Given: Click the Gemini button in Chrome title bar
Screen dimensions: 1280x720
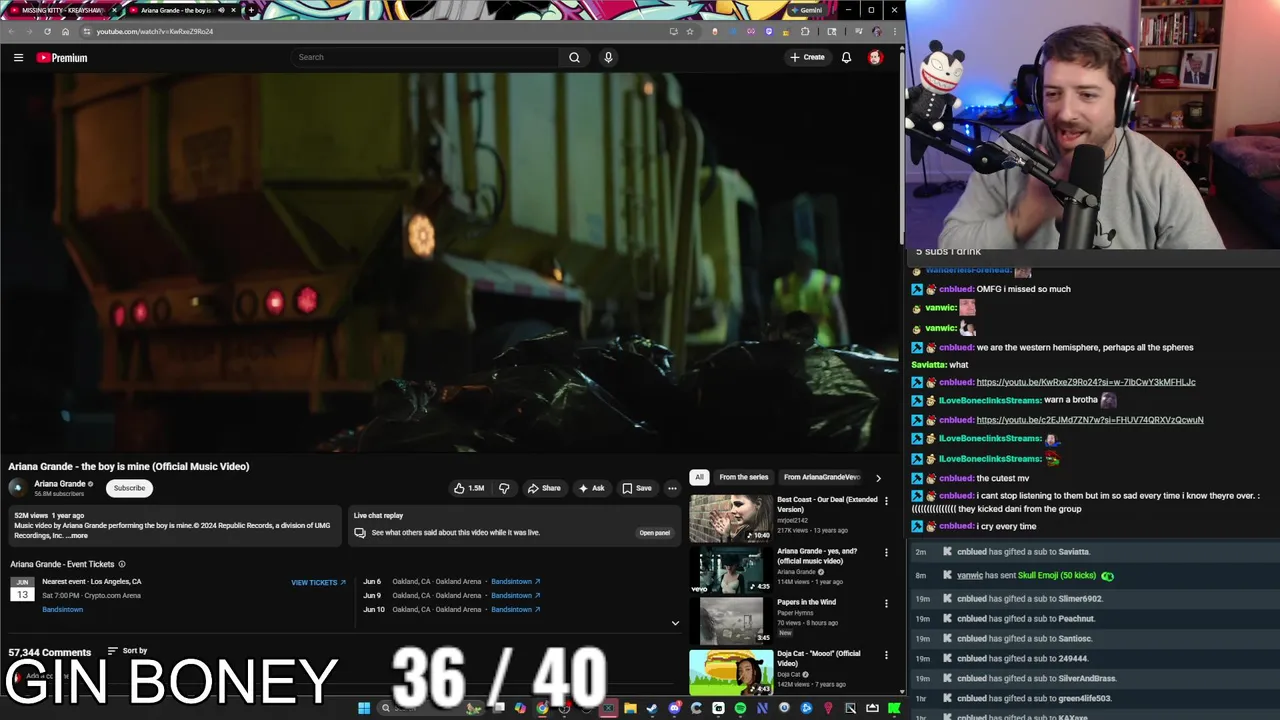Looking at the screenshot, I should pyautogui.click(x=807, y=10).
